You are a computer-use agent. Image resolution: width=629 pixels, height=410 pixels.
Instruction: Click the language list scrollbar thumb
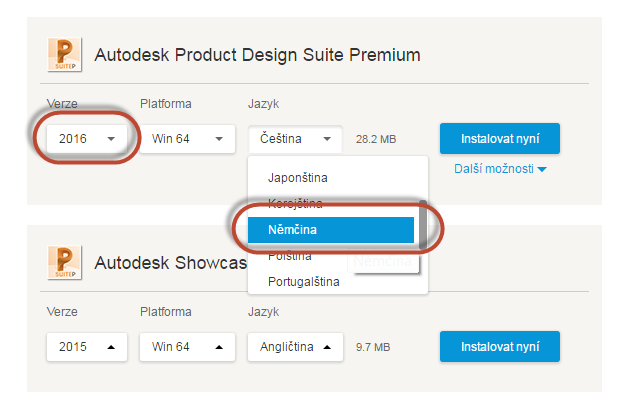click(x=422, y=225)
